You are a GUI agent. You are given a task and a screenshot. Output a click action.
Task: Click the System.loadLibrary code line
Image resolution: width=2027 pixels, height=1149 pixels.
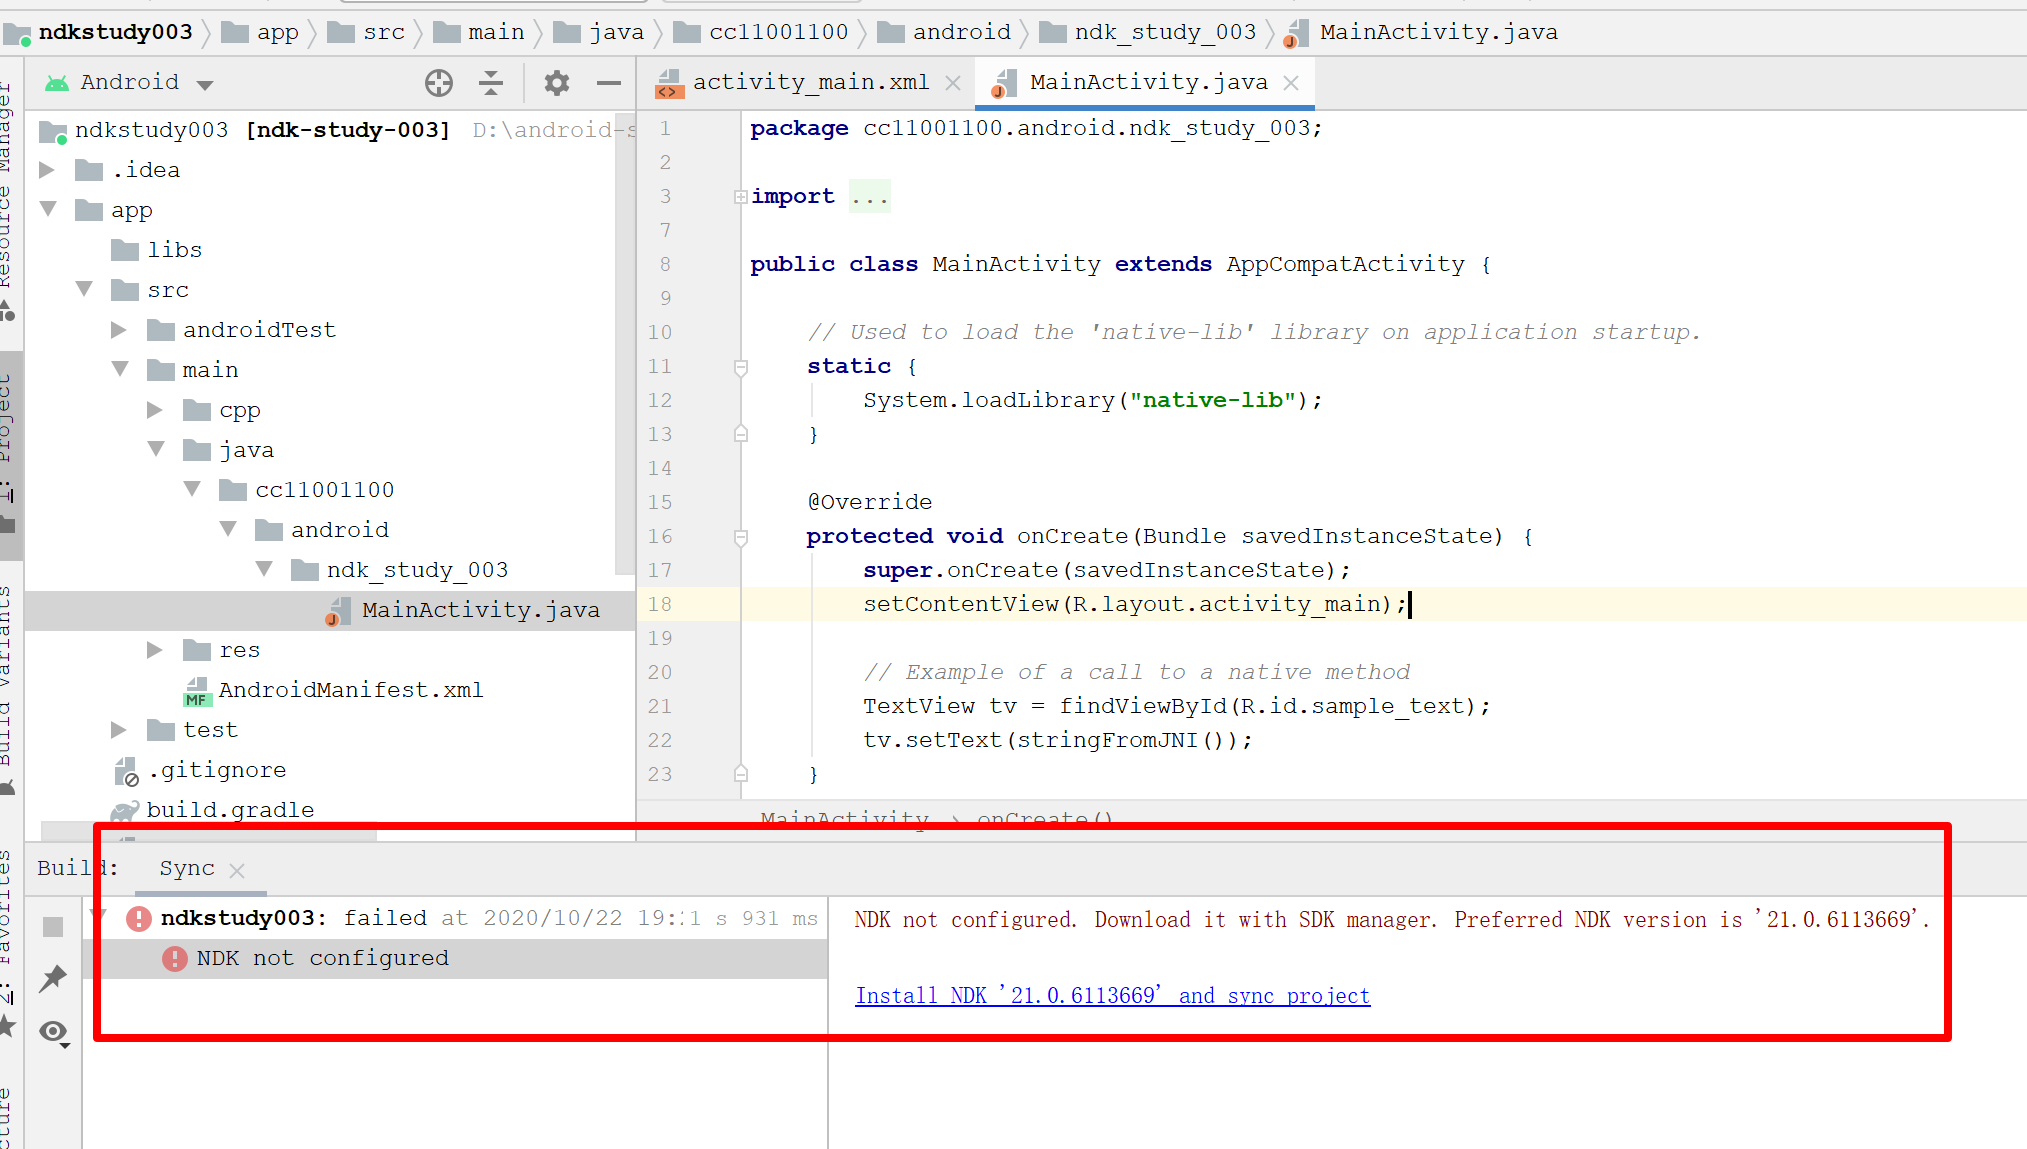point(1093,401)
